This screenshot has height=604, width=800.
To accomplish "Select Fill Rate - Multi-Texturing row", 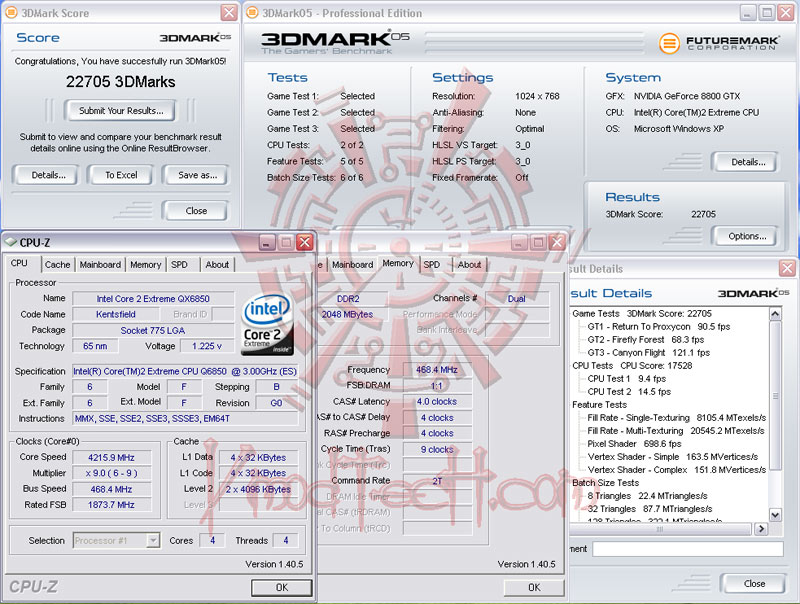I will (676, 431).
